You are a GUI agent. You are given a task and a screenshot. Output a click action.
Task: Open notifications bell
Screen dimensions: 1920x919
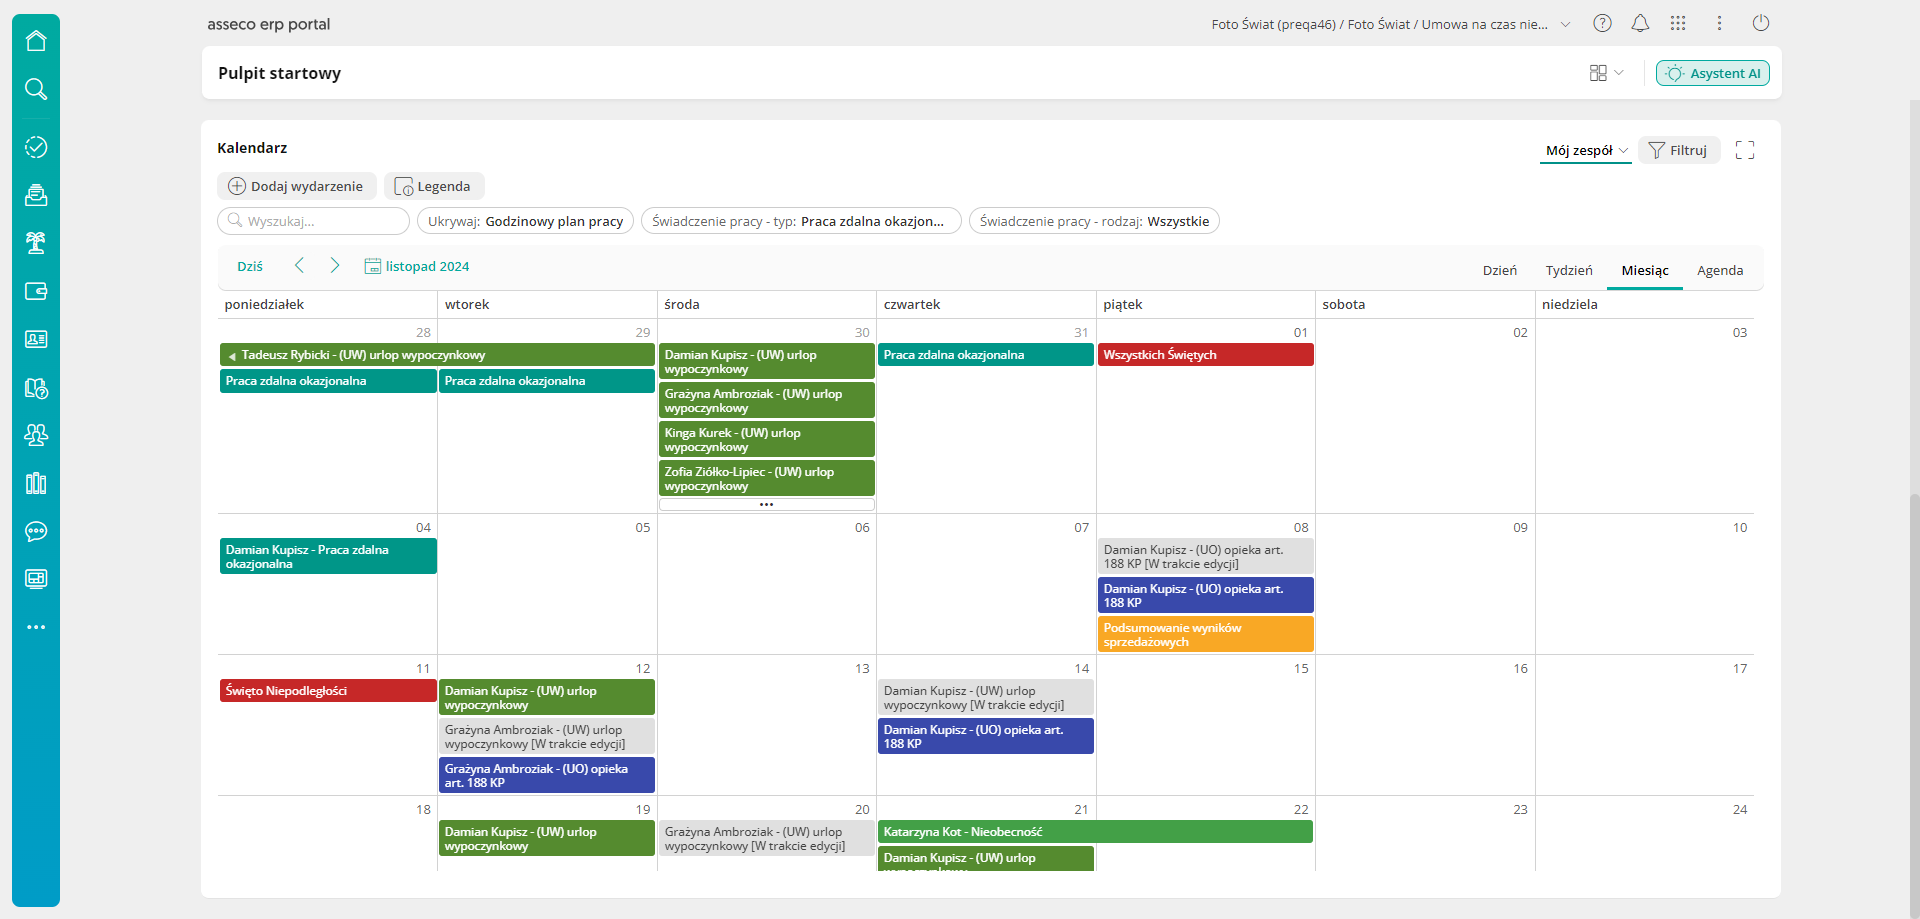pos(1640,23)
